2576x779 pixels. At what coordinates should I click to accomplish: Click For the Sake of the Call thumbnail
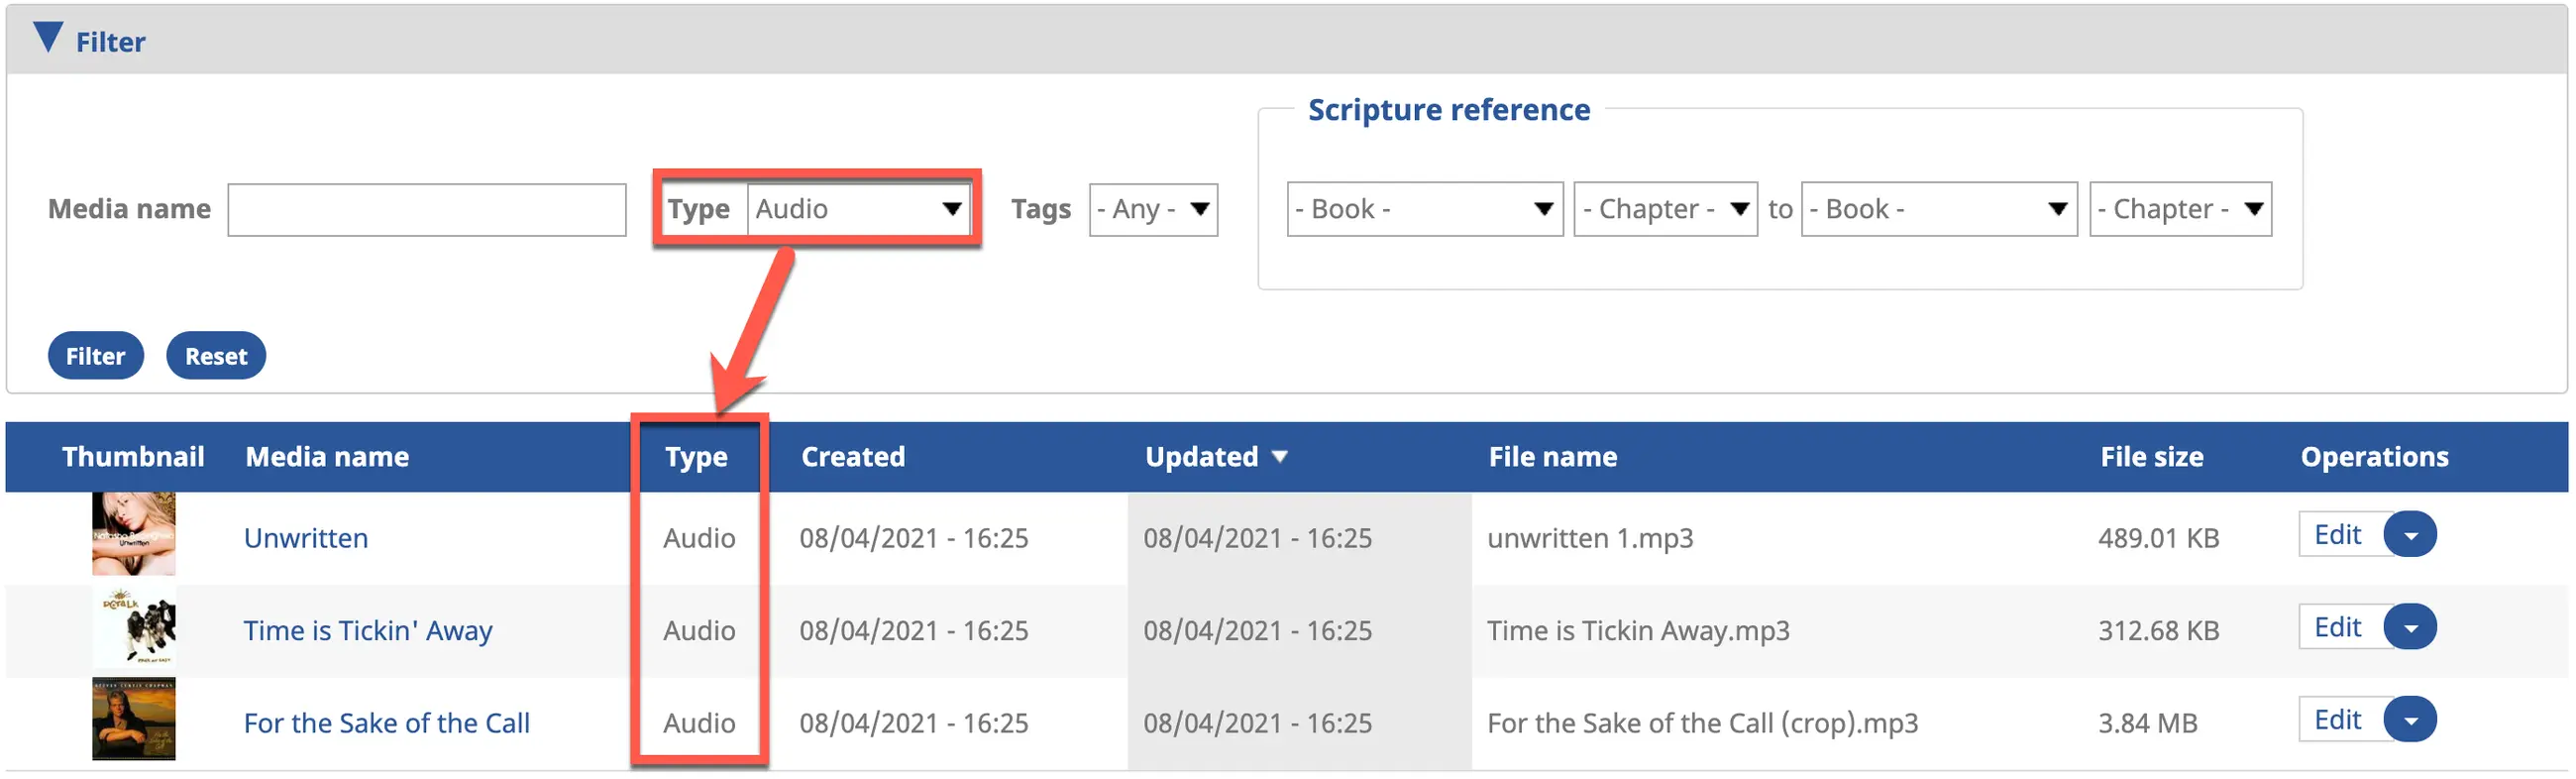pyautogui.click(x=133, y=719)
